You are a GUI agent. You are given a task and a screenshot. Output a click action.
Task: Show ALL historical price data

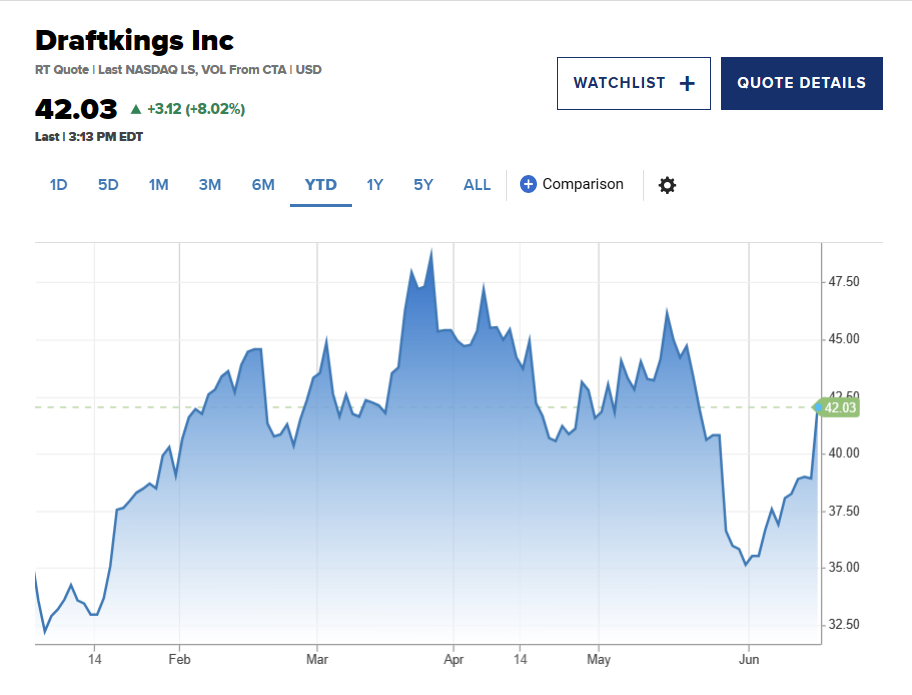[x=477, y=185]
